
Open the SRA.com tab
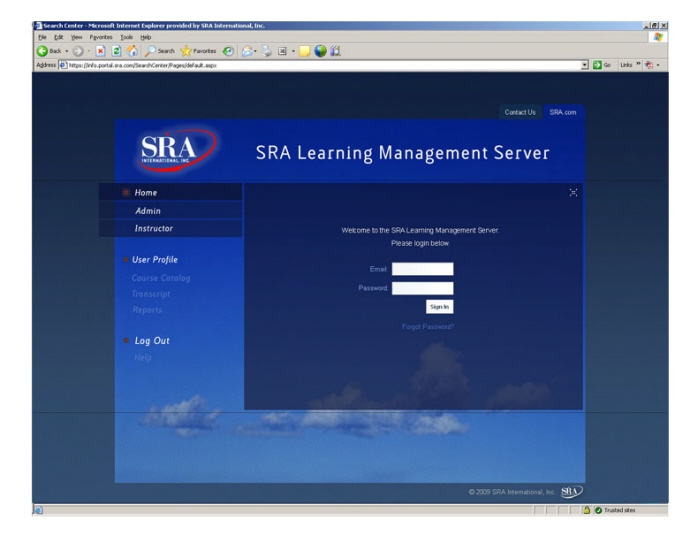coord(562,112)
